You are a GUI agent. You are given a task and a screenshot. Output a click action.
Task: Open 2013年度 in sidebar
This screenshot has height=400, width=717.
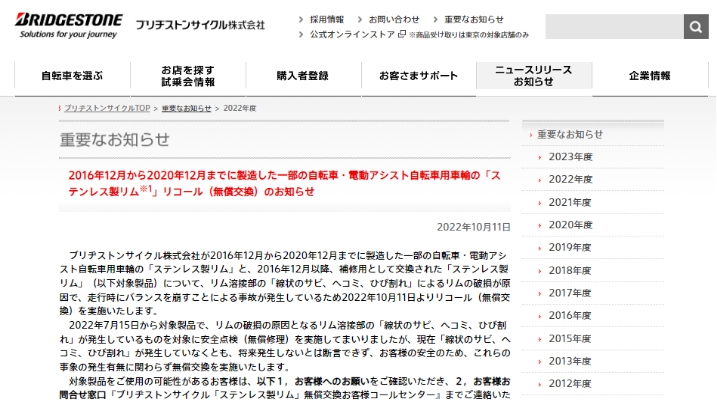click(x=570, y=361)
